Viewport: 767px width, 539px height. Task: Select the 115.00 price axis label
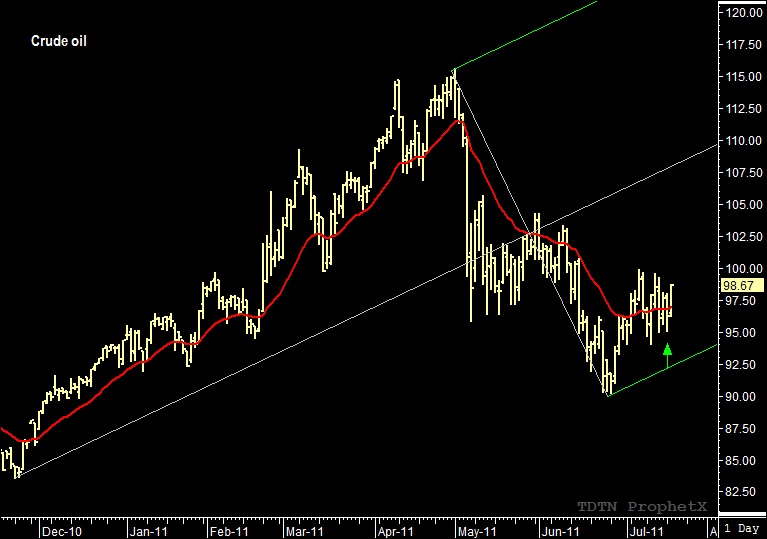[743, 77]
